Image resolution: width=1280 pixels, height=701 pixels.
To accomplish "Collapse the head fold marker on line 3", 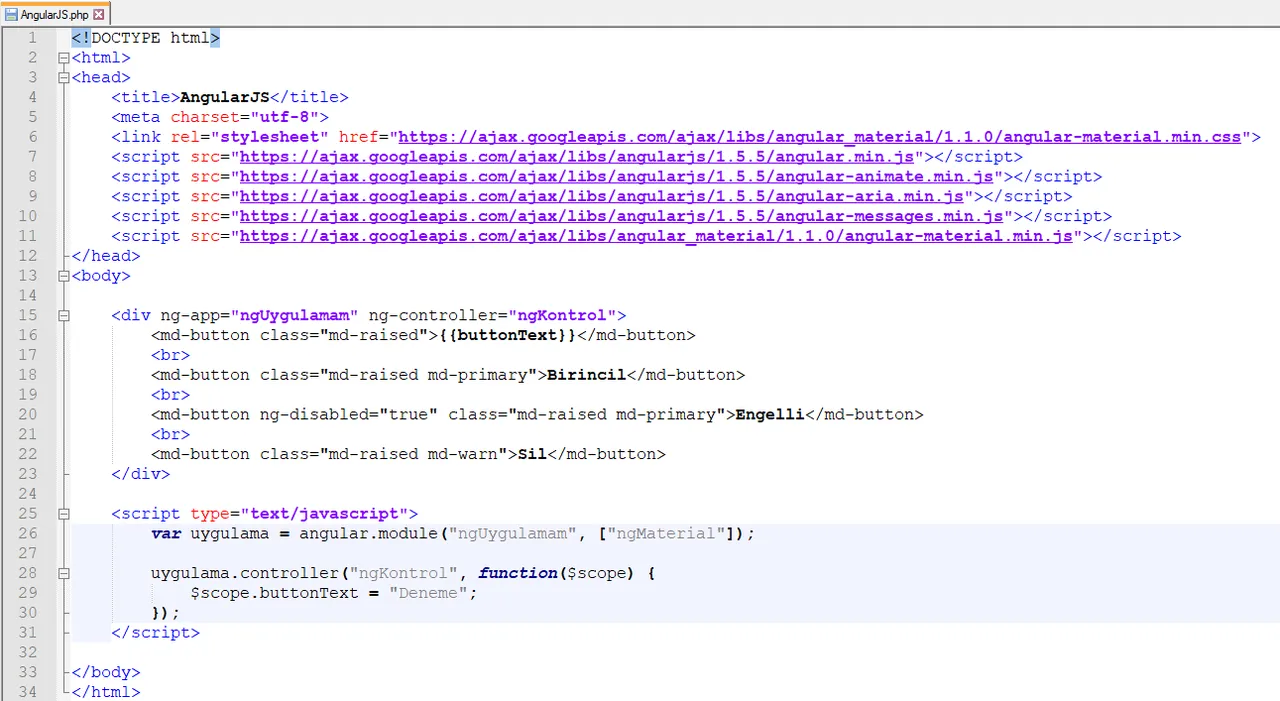I will click(64, 78).
